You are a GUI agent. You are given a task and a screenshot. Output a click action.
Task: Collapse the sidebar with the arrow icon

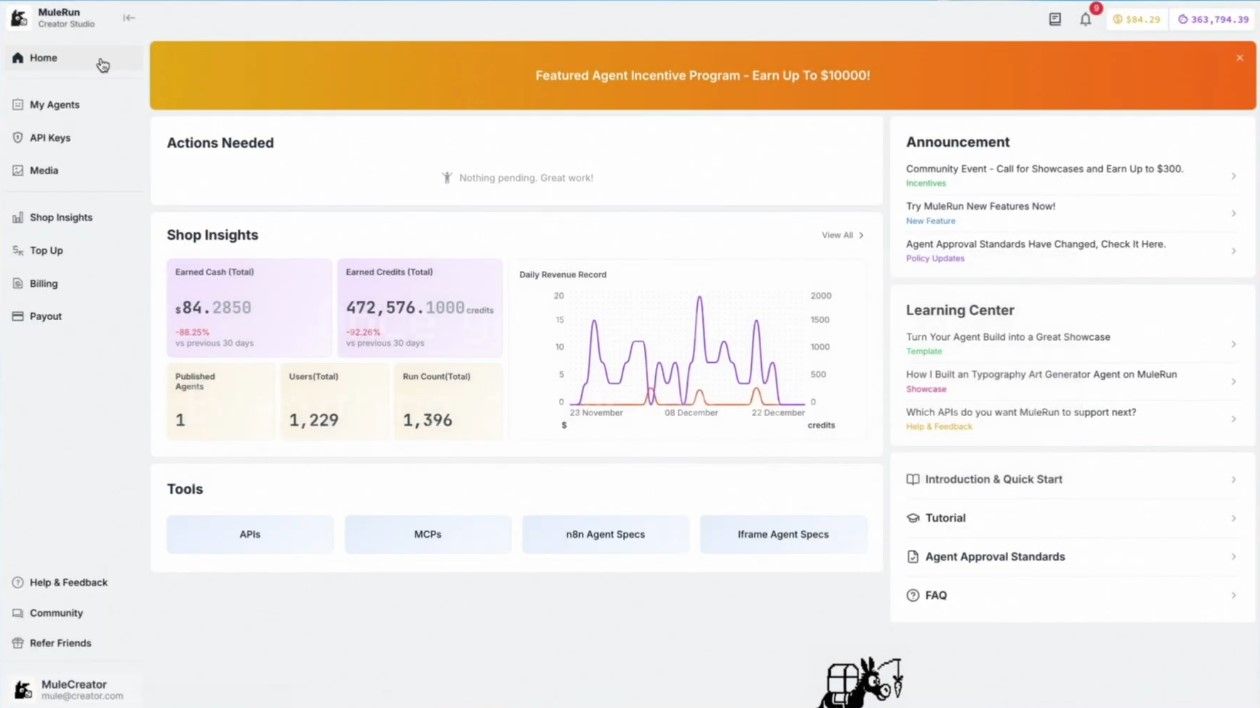click(x=129, y=18)
